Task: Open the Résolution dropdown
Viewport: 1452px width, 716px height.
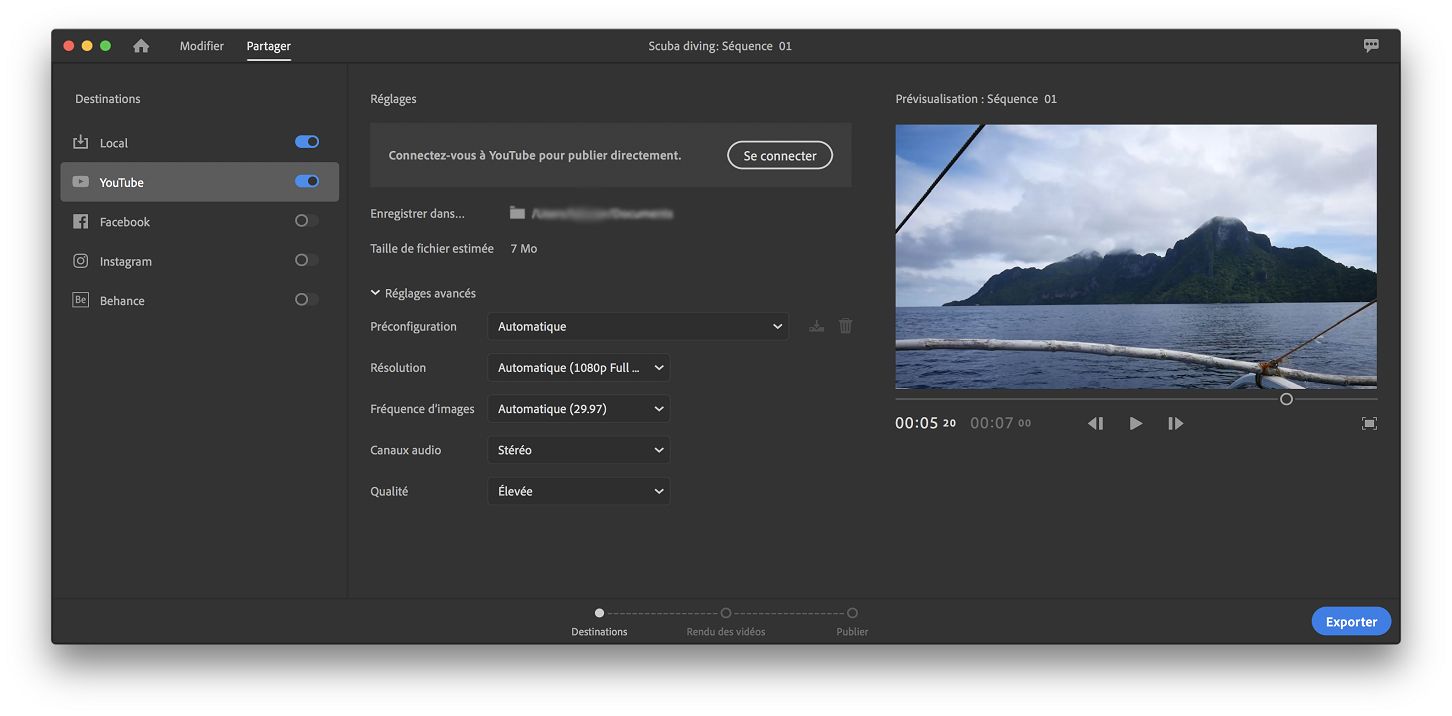Action: click(578, 367)
